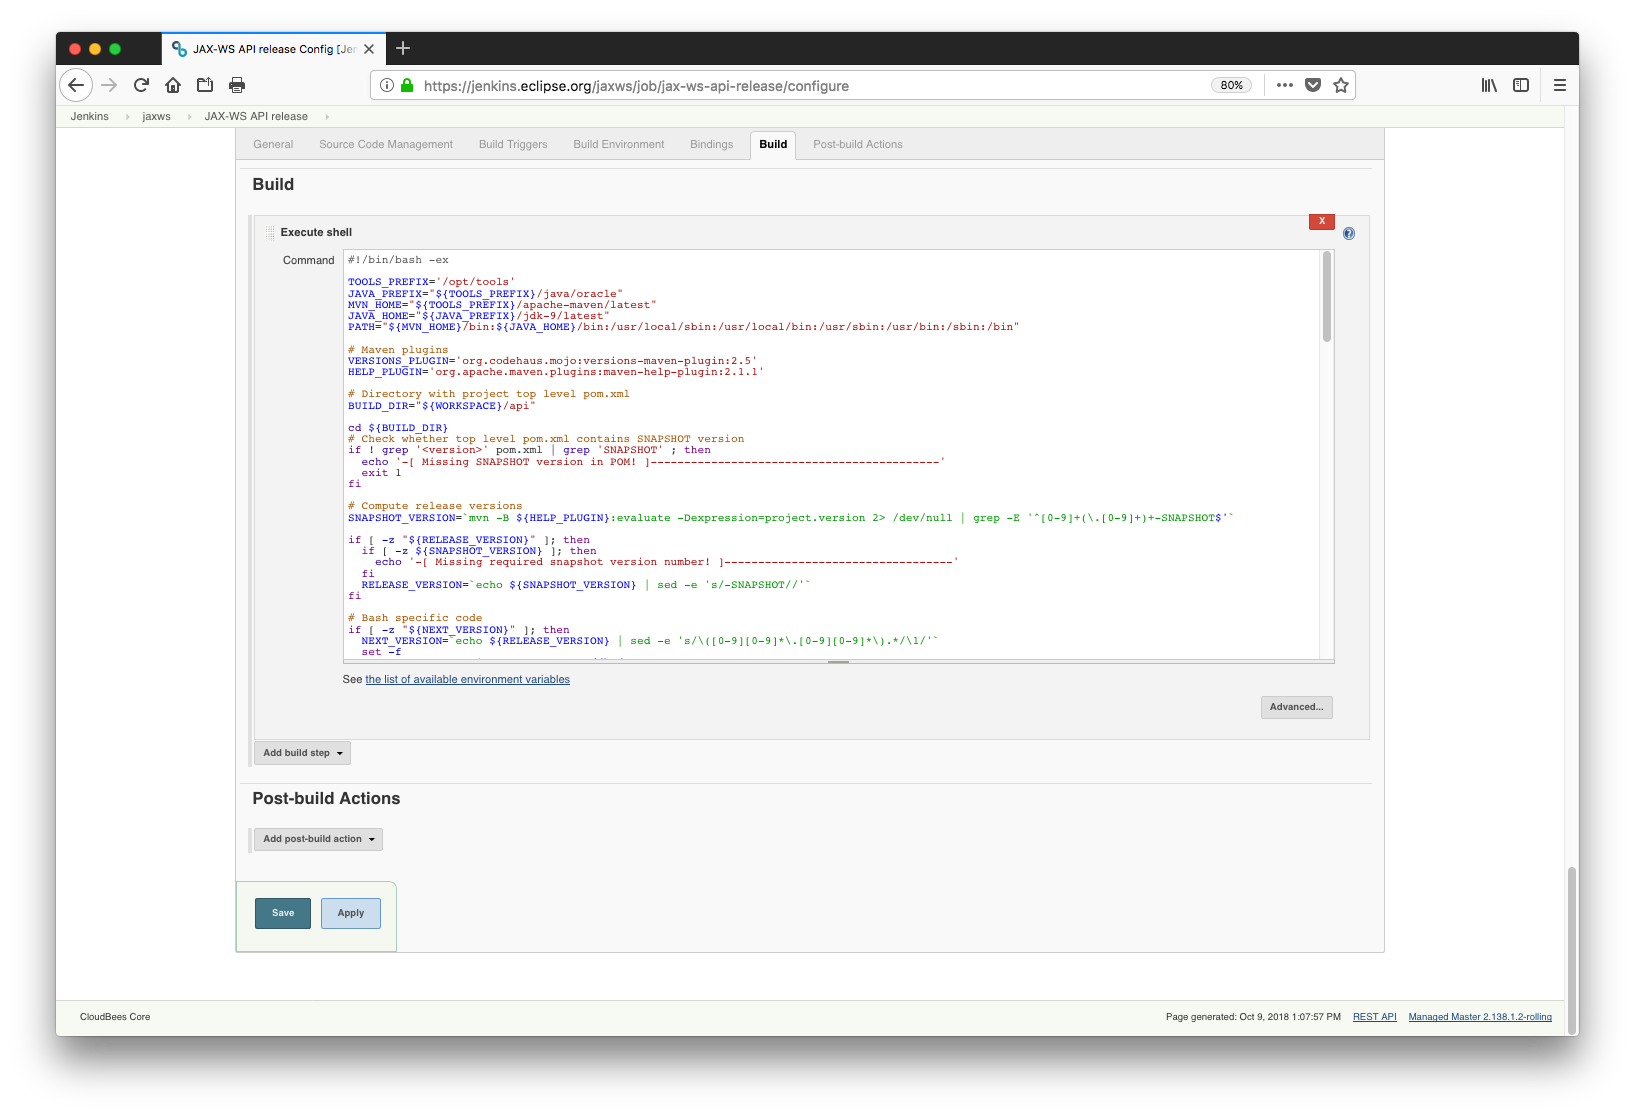Expand the Jenkins breadcrumb arrow
The width and height of the screenshot is (1635, 1116).
tap(127, 117)
